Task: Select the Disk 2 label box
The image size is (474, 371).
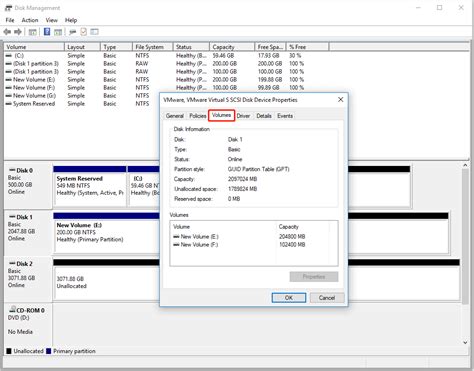Action: (28, 279)
